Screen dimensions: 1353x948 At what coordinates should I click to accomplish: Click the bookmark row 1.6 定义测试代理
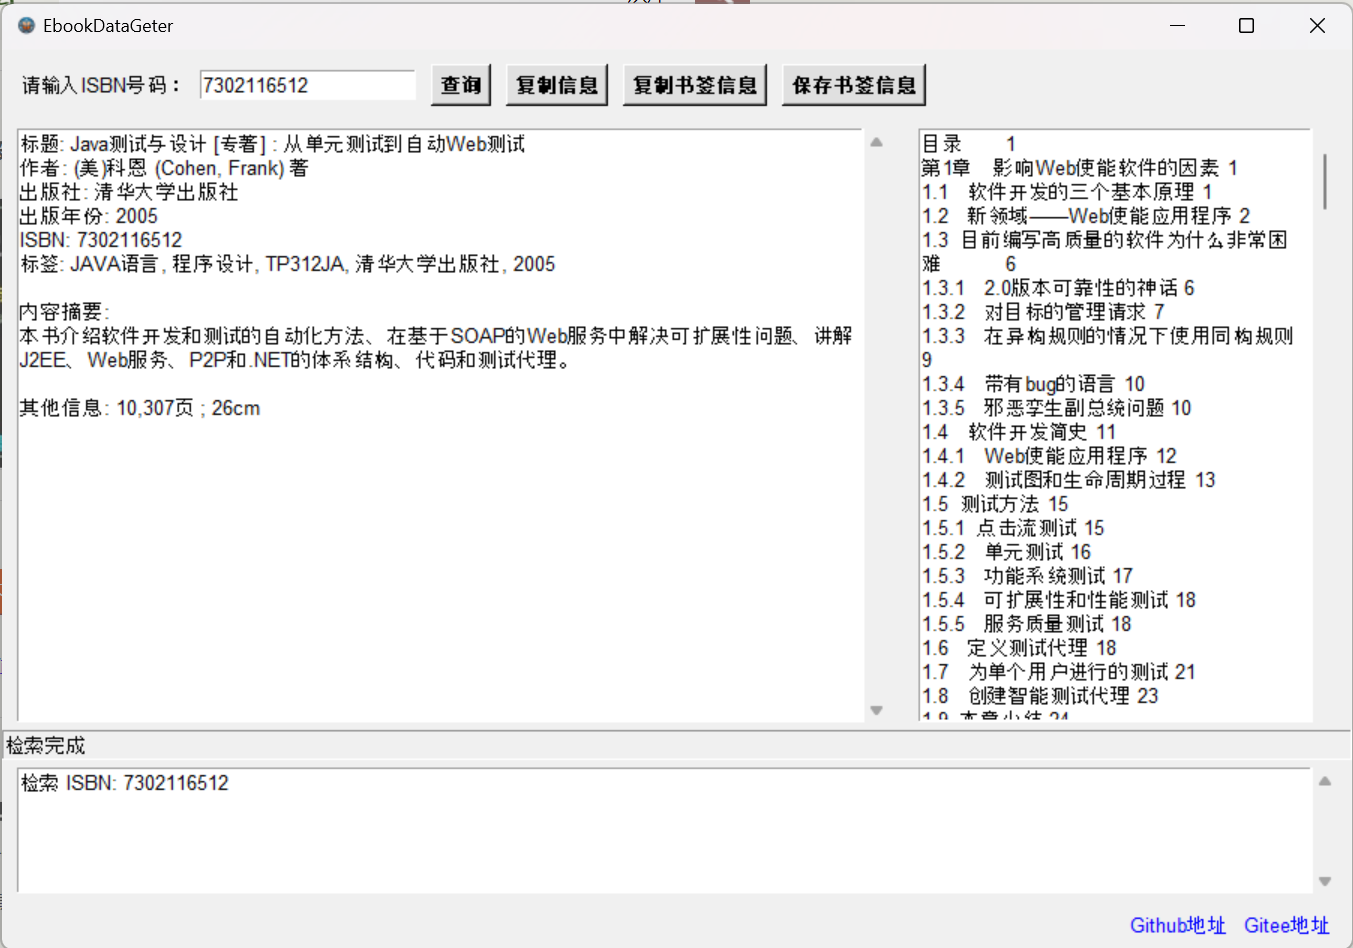pyautogui.click(x=1019, y=648)
